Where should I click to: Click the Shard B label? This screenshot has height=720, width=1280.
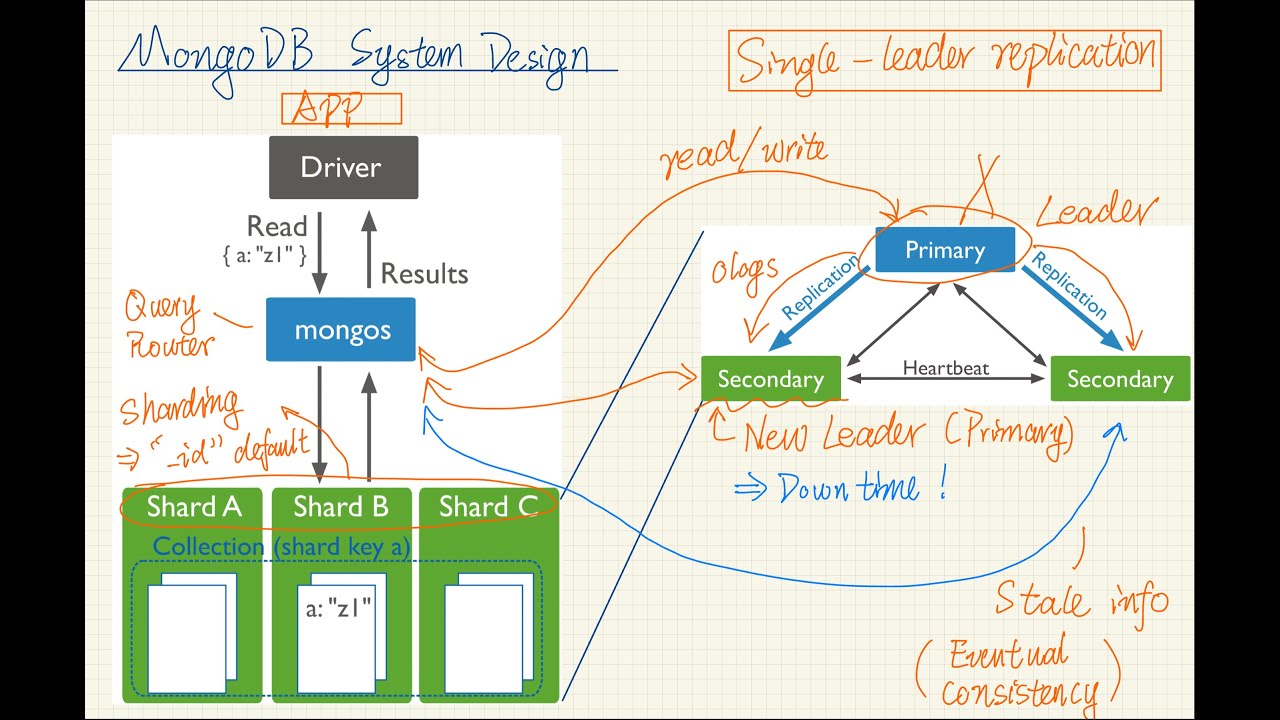pyautogui.click(x=340, y=507)
